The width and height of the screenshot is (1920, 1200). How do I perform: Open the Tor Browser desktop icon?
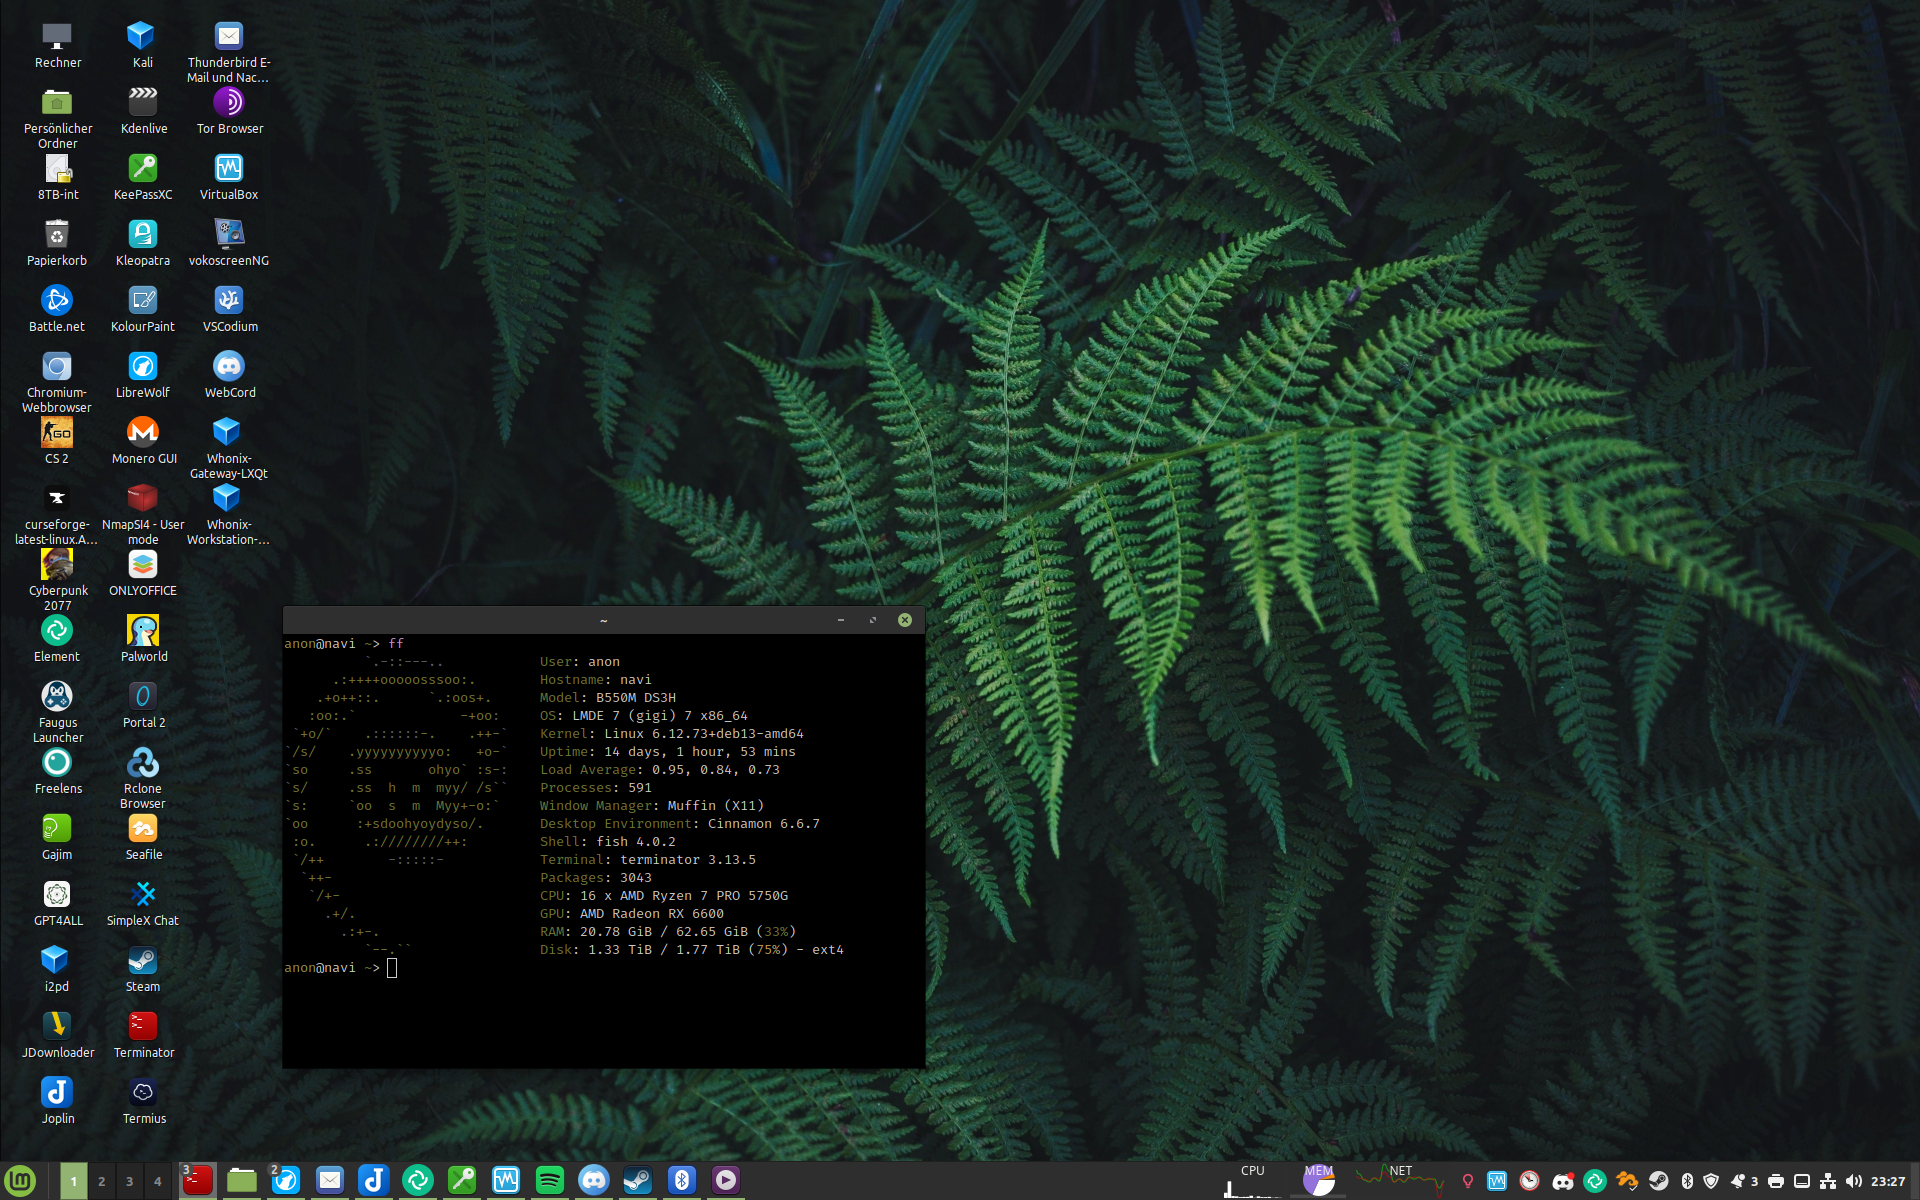coord(229,103)
